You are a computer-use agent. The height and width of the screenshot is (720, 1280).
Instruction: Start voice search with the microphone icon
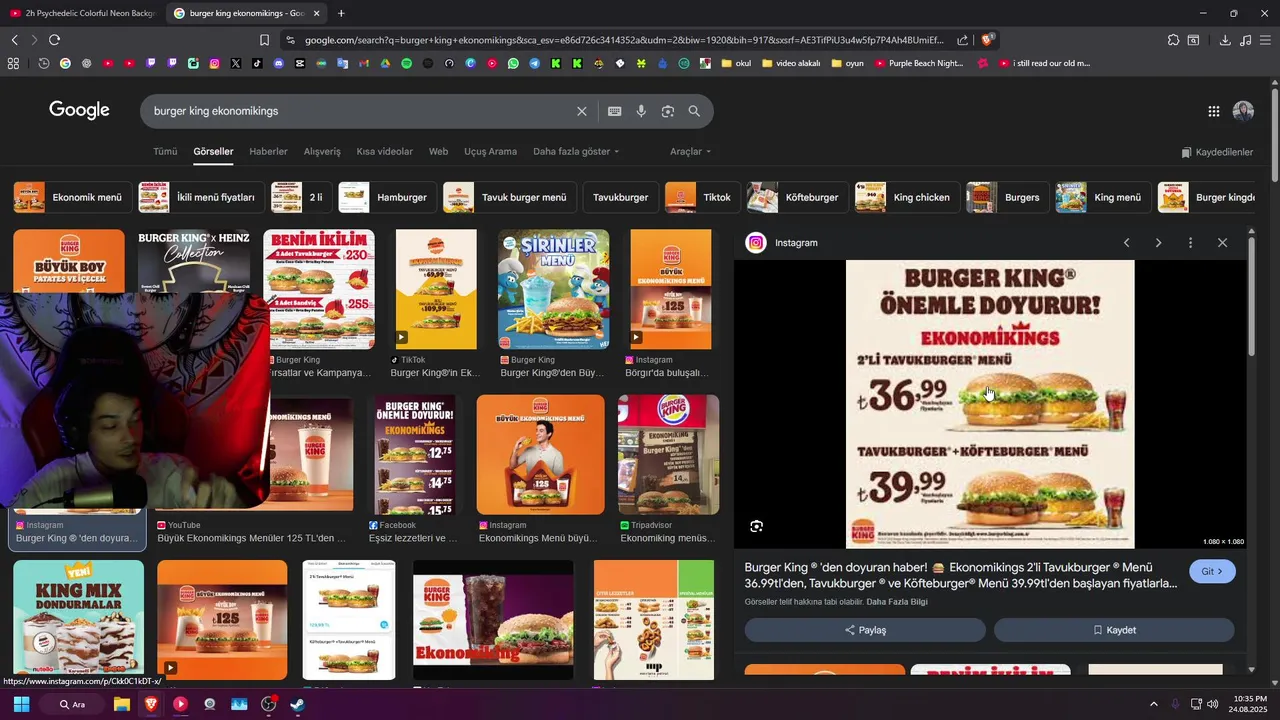point(641,111)
